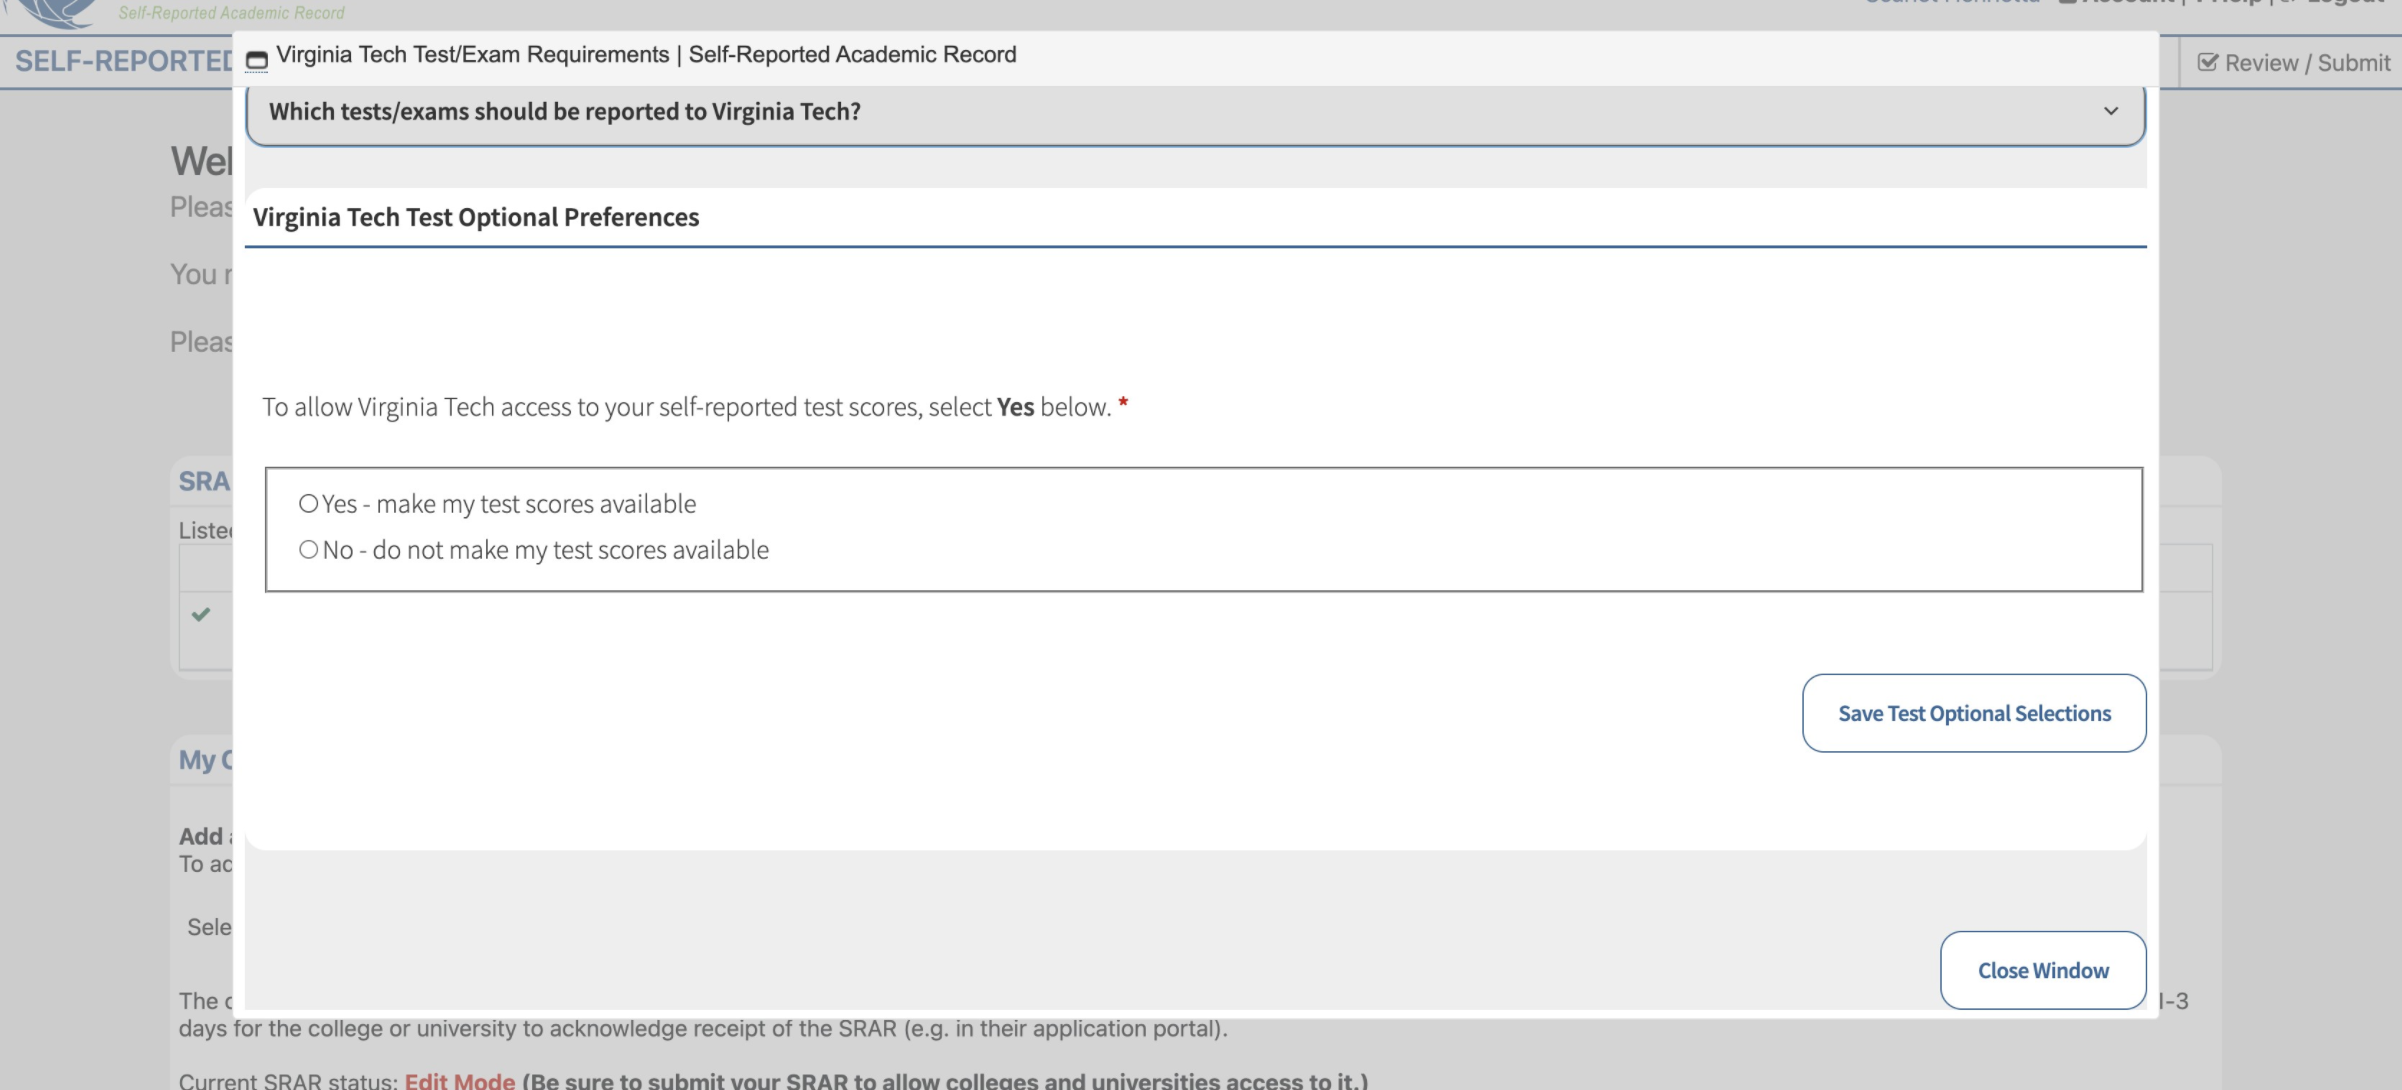
Task: Click the SRAR checkmark icon
Action: point(201,615)
